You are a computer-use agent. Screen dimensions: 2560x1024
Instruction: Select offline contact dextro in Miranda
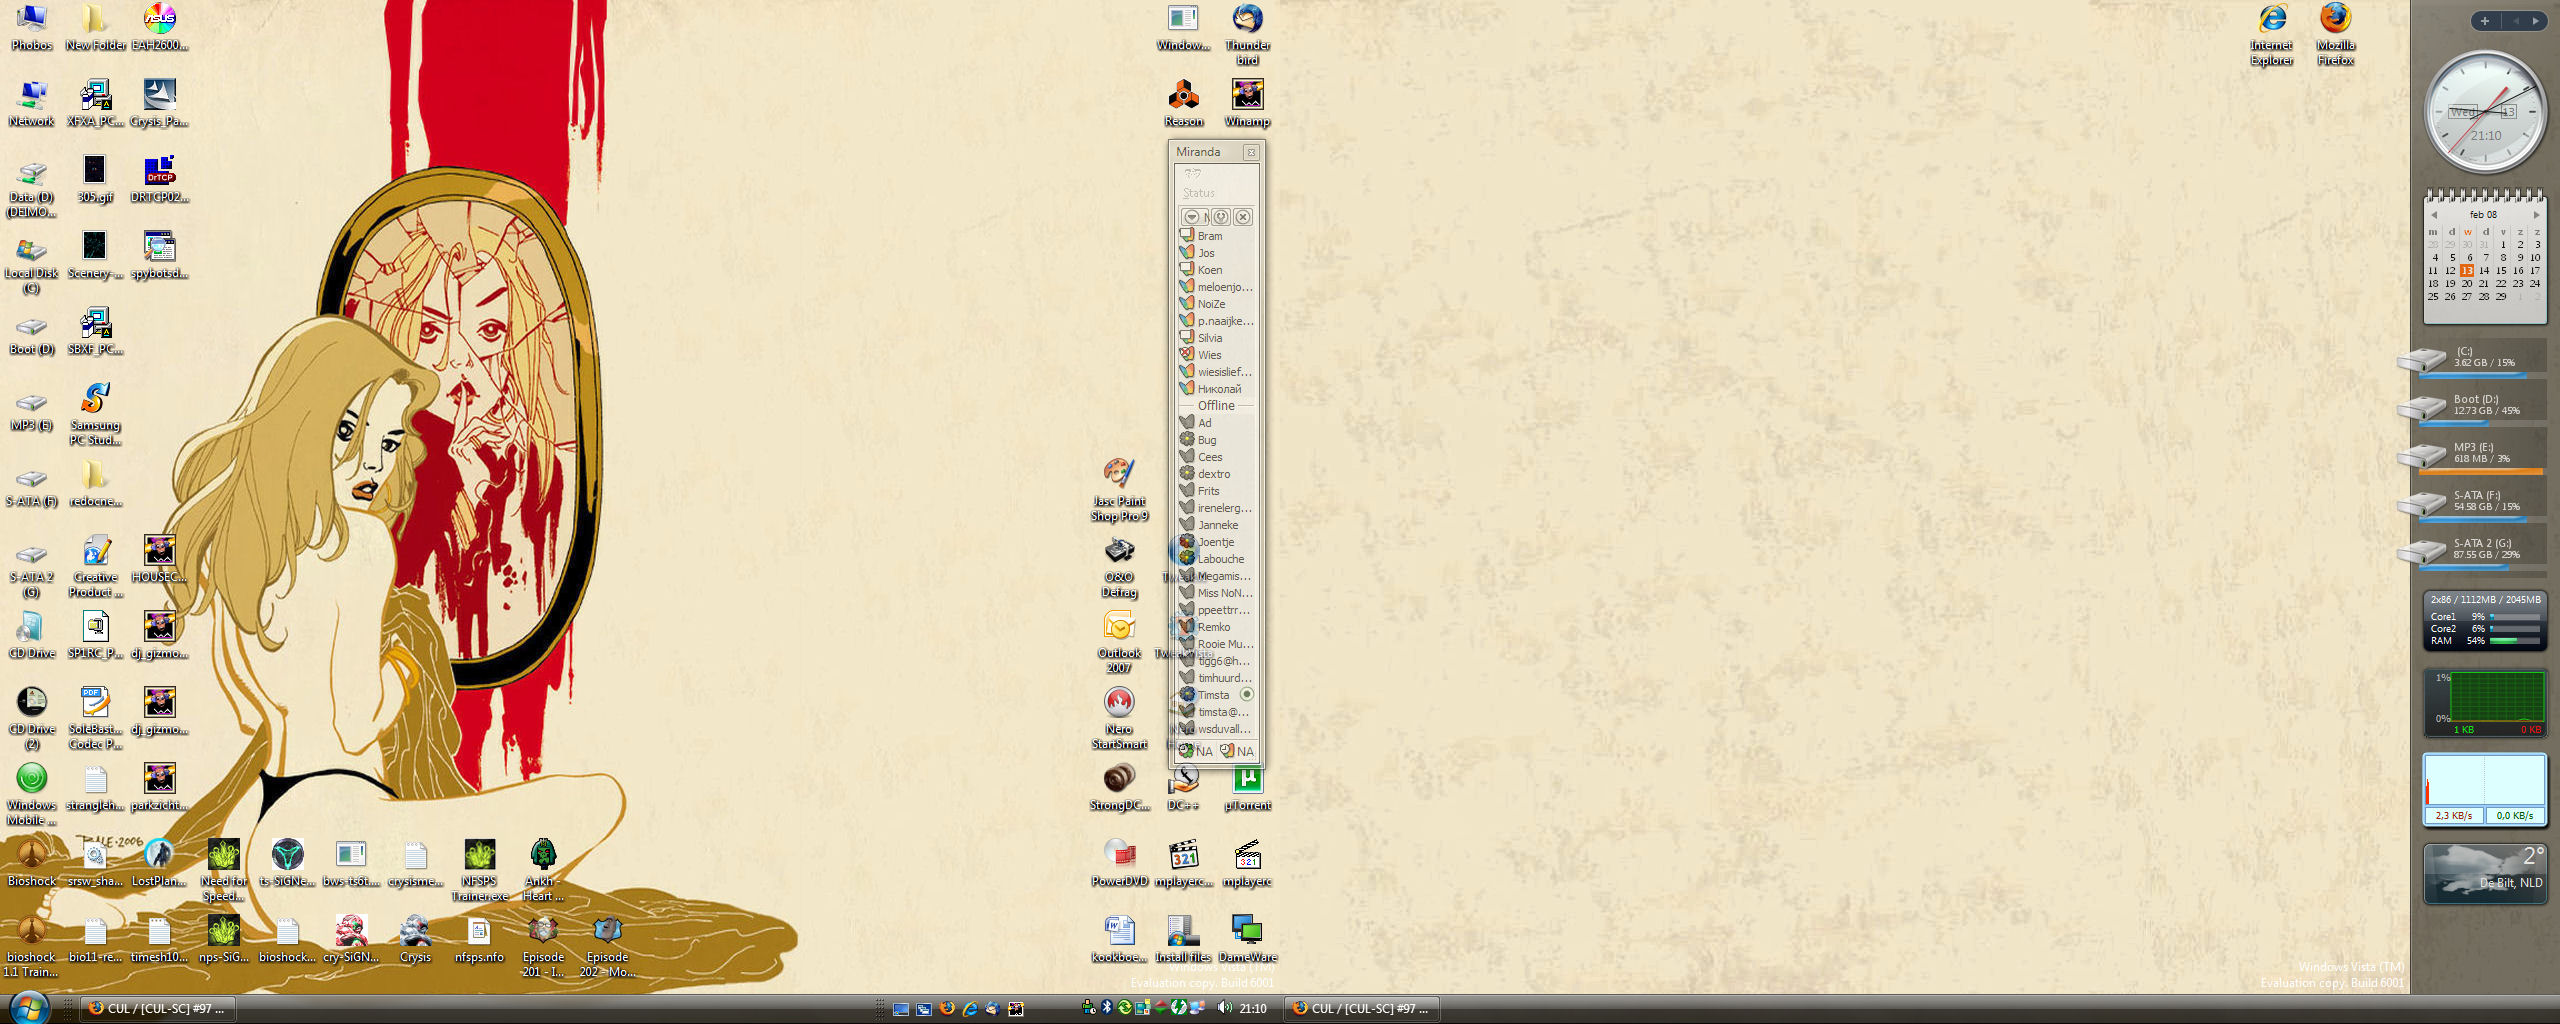1216,474
